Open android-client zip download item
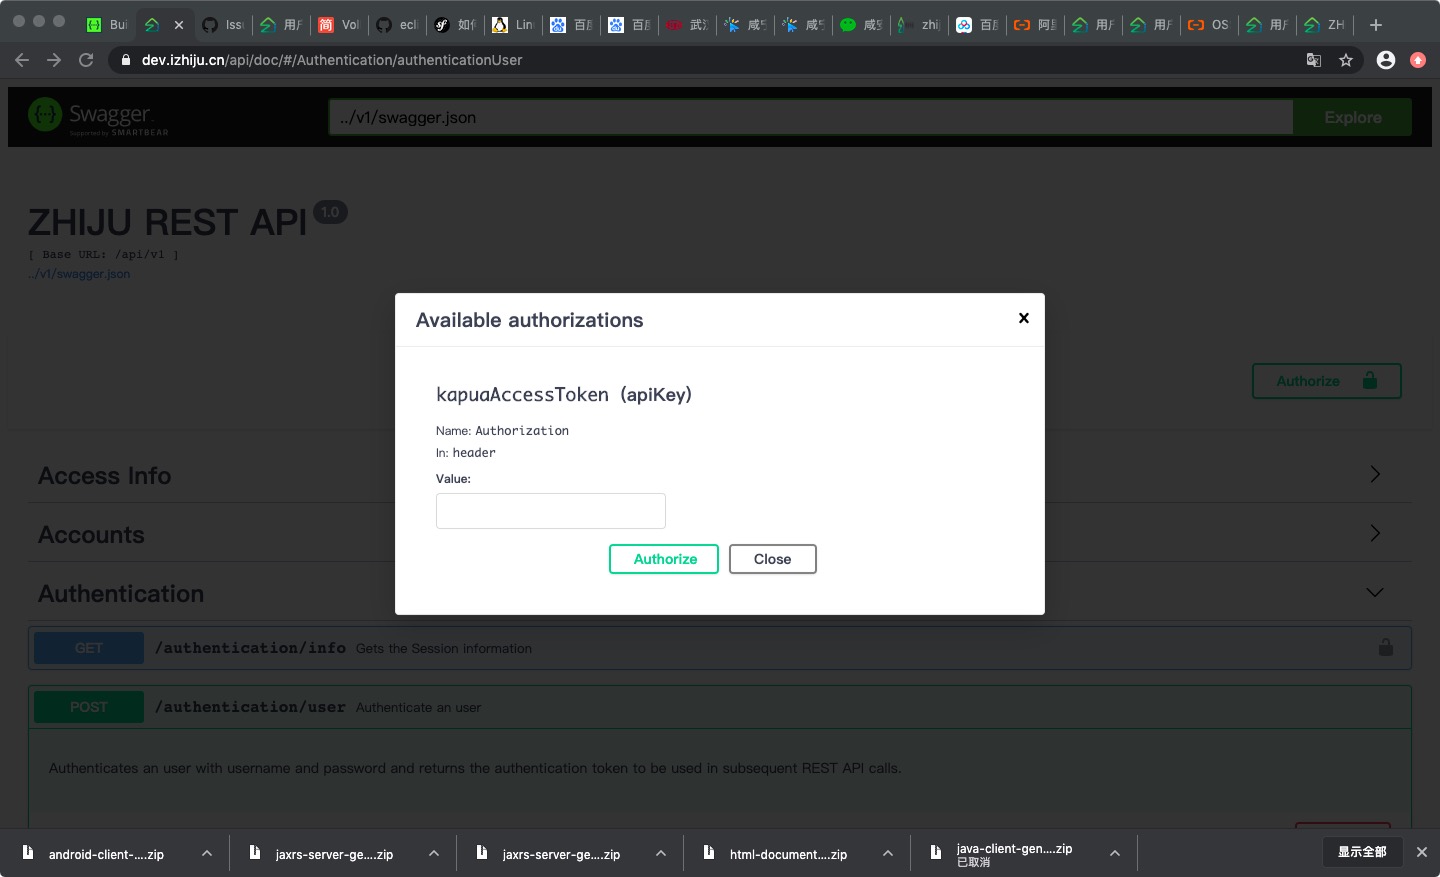1440x877 pixels. click(106, 854)
